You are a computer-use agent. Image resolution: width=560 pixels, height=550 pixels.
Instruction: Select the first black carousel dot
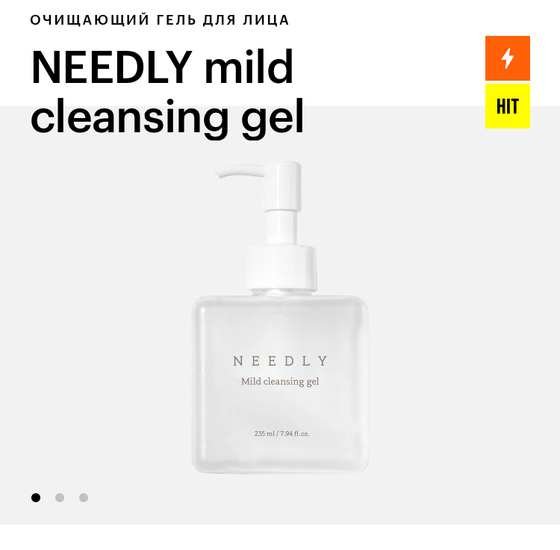click(36, 498)
